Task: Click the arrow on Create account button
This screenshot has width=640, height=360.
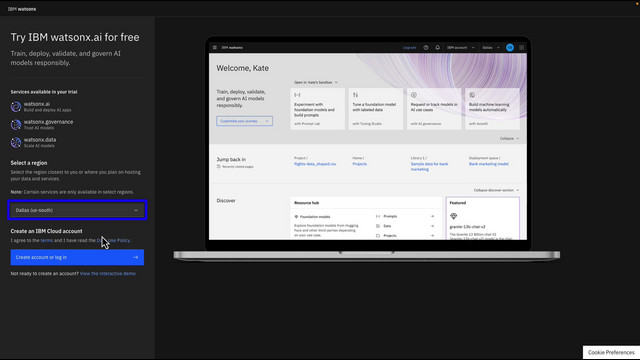Action: coord(136,258)
